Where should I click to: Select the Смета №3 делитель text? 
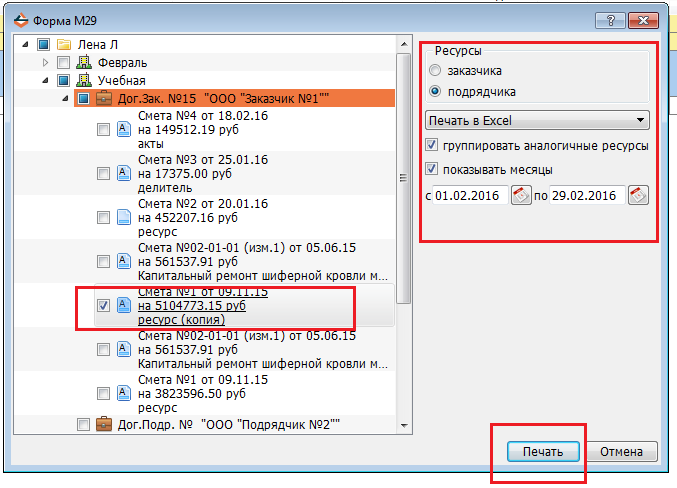click(203, 174)
